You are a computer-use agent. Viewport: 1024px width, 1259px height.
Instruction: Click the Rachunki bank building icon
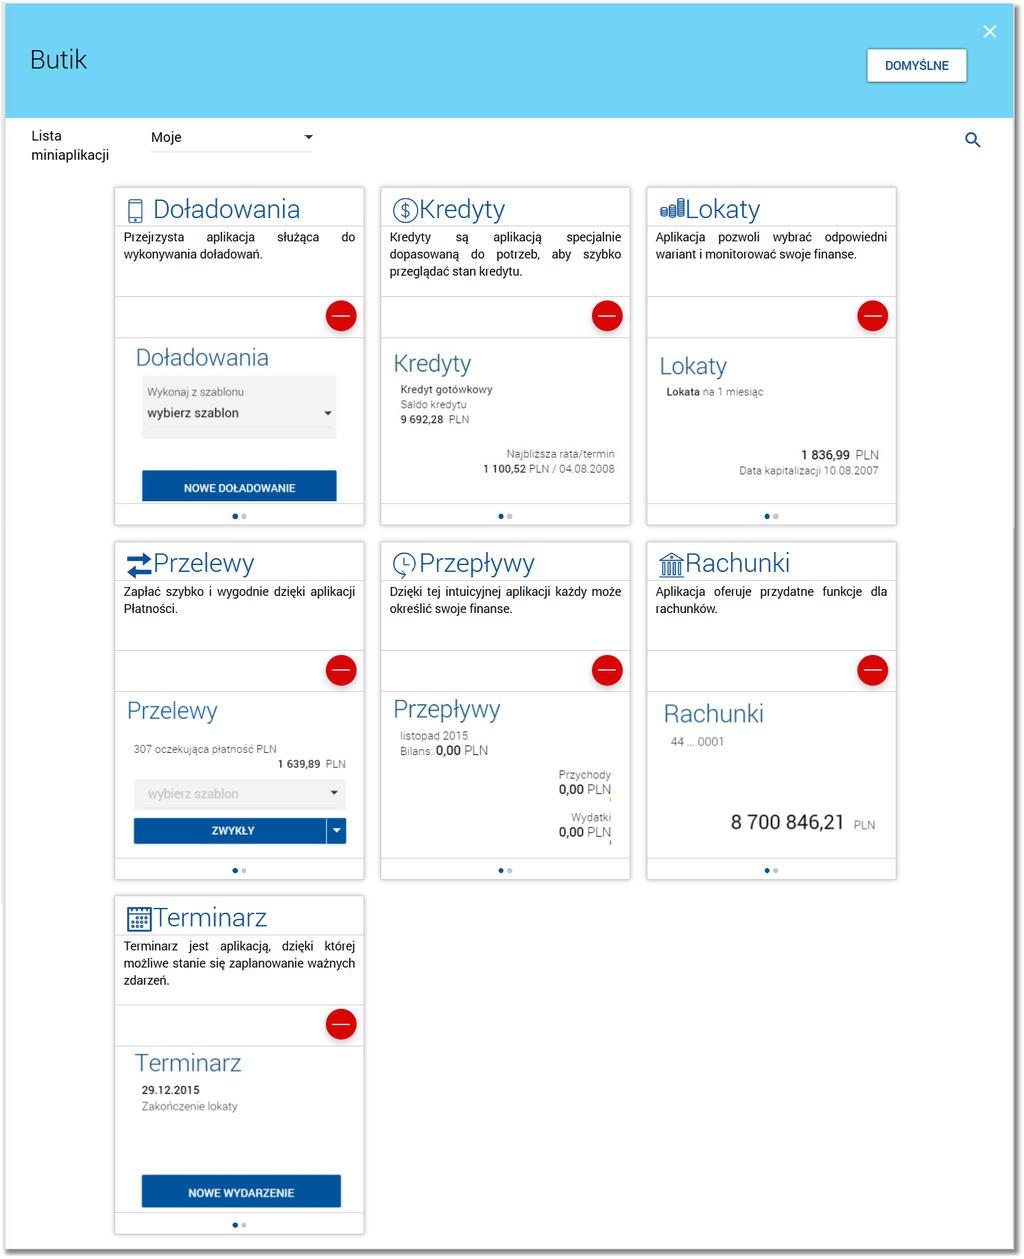click(671, 565)
